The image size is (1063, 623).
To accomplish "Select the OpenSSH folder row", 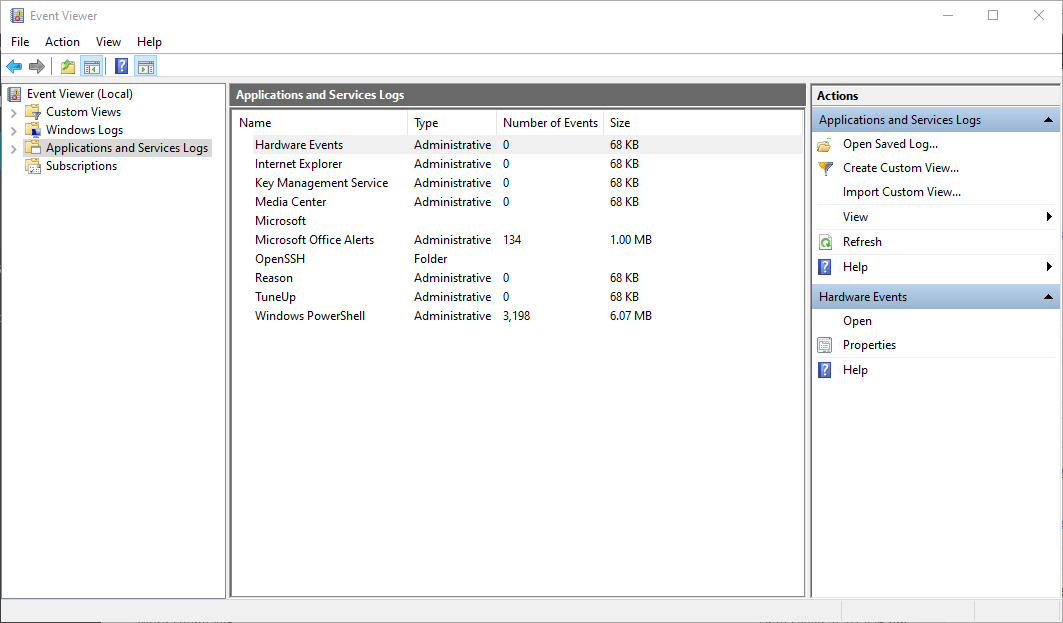I will (x=518, y=259).
